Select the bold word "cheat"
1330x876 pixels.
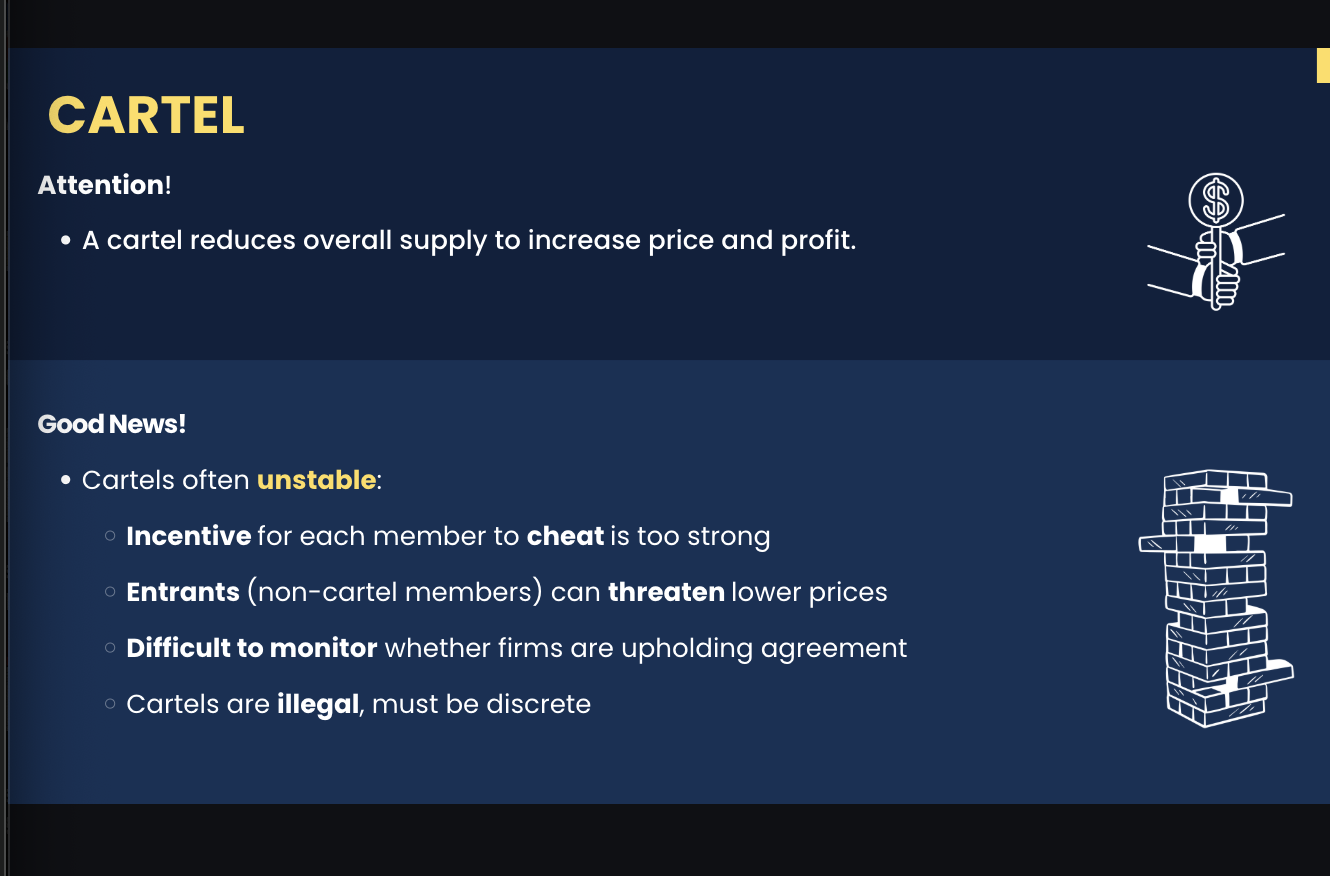tap(565, 536)
